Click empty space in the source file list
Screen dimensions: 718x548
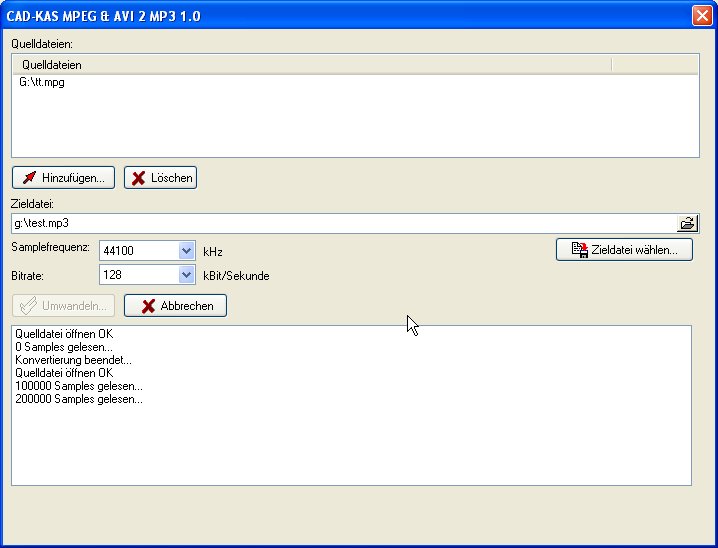point(350,125)
